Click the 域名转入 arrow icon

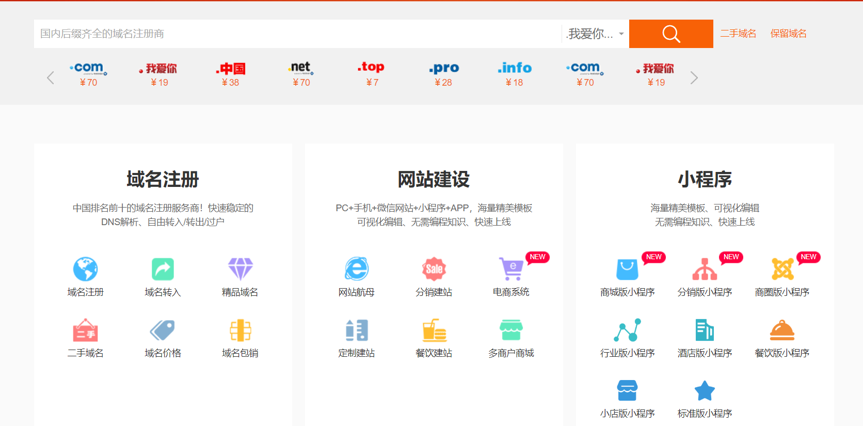tap(162, 269)
